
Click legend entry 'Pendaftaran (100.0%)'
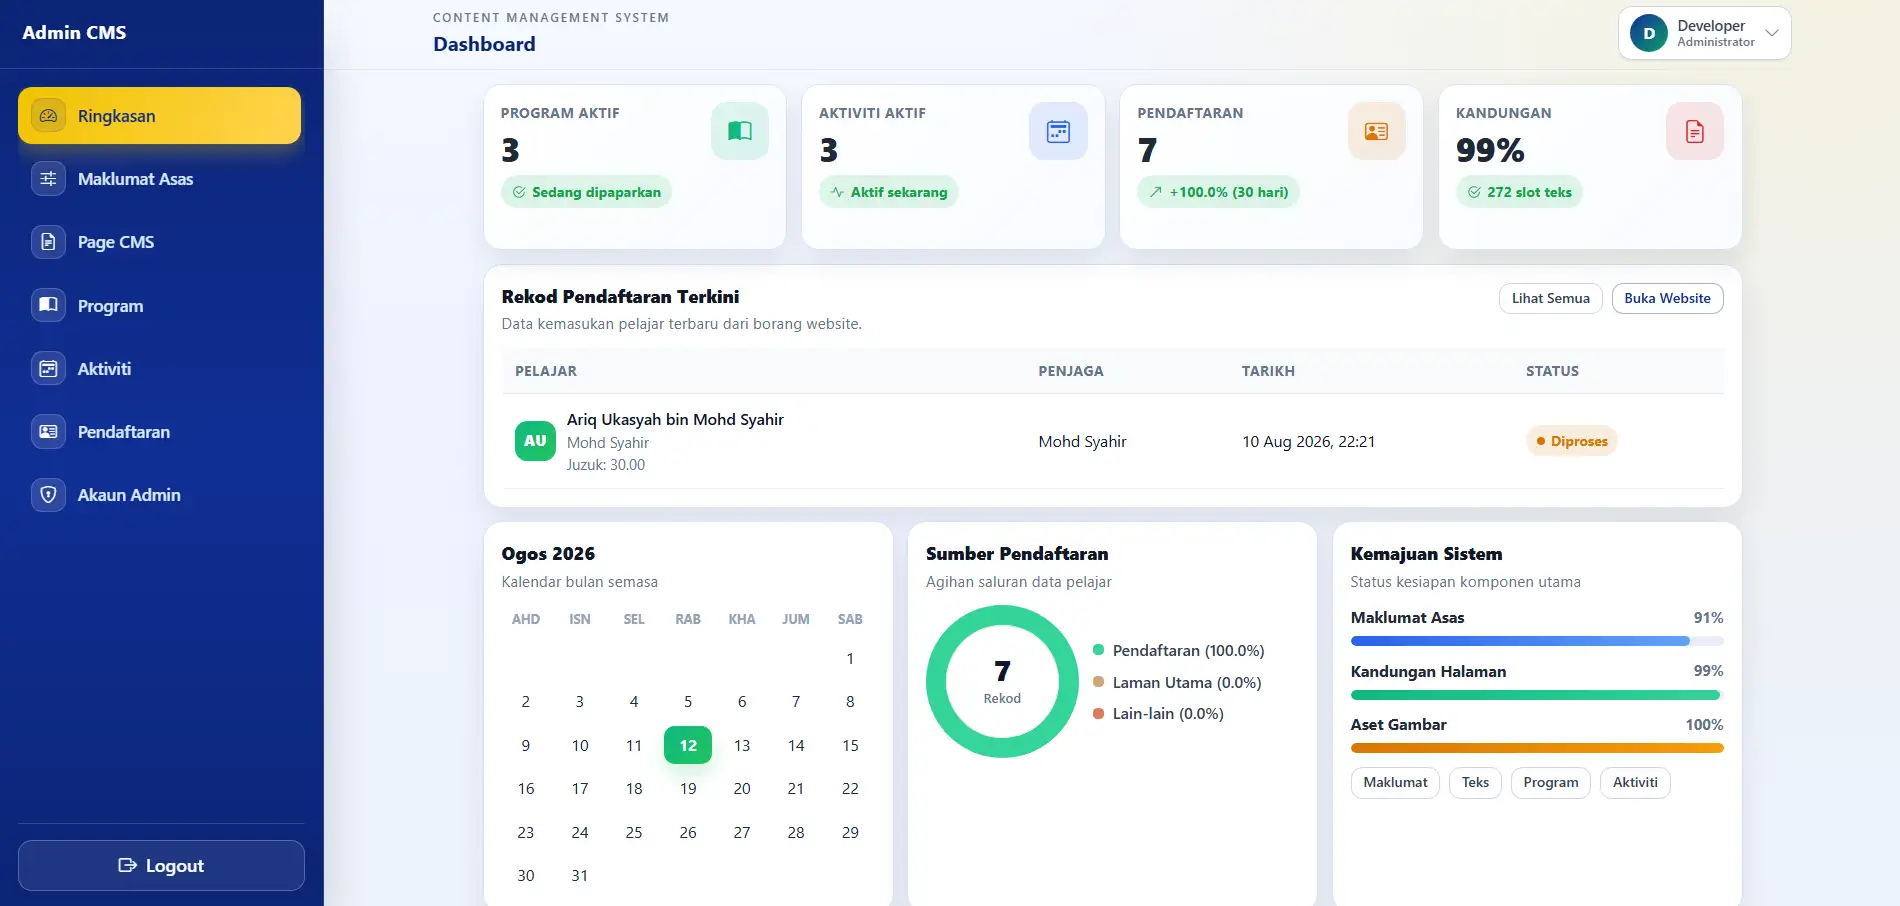click(1179, 650)
